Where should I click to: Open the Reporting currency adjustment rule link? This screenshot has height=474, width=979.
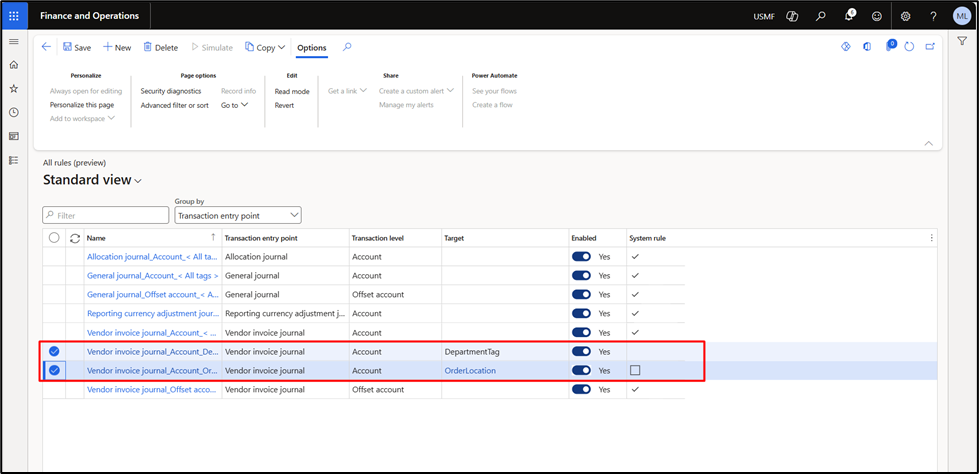click(153, 314)
